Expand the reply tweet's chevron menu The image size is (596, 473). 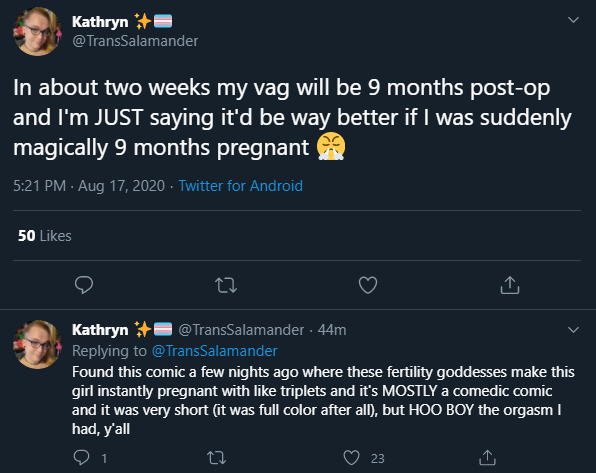(573, 330)
